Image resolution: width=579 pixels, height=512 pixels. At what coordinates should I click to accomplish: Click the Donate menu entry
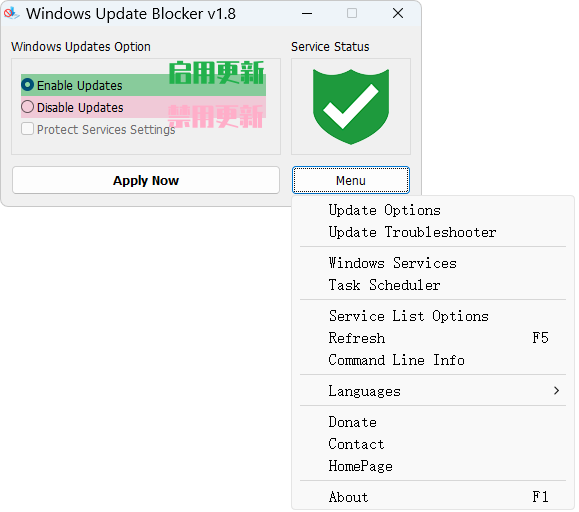tap(433, 422)
